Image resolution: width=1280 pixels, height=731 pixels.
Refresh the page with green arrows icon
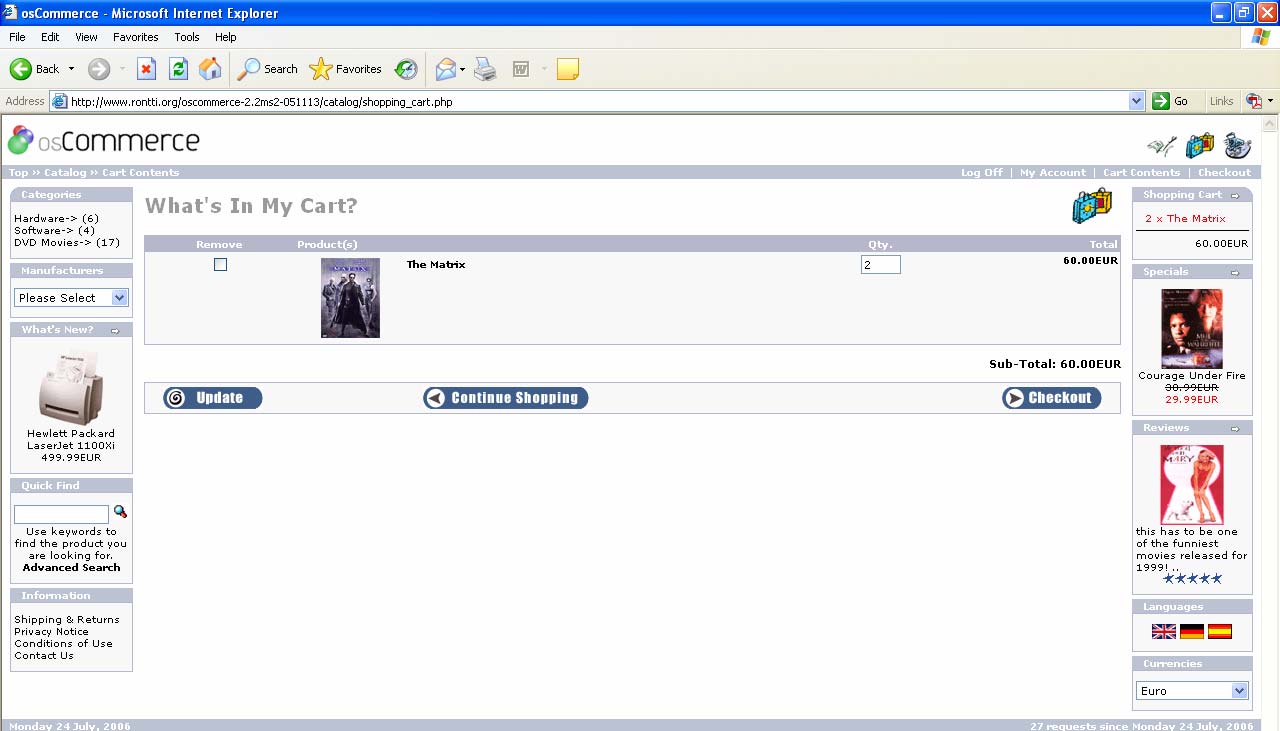[x=178, y=69]
